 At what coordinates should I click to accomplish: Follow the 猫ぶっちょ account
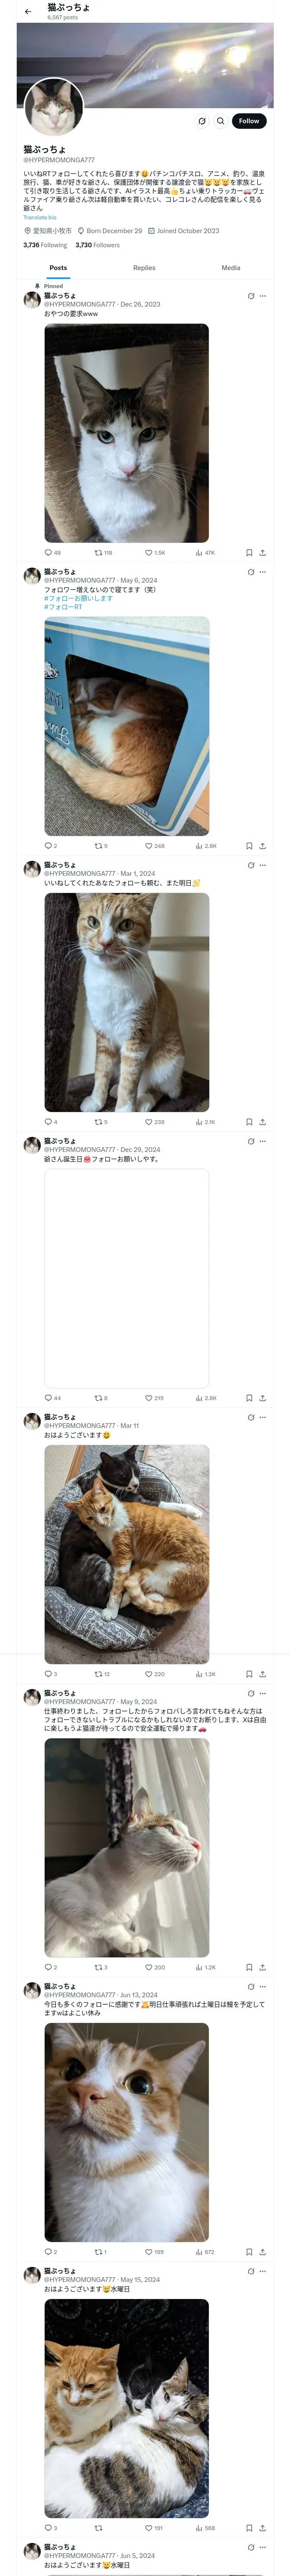249,121
